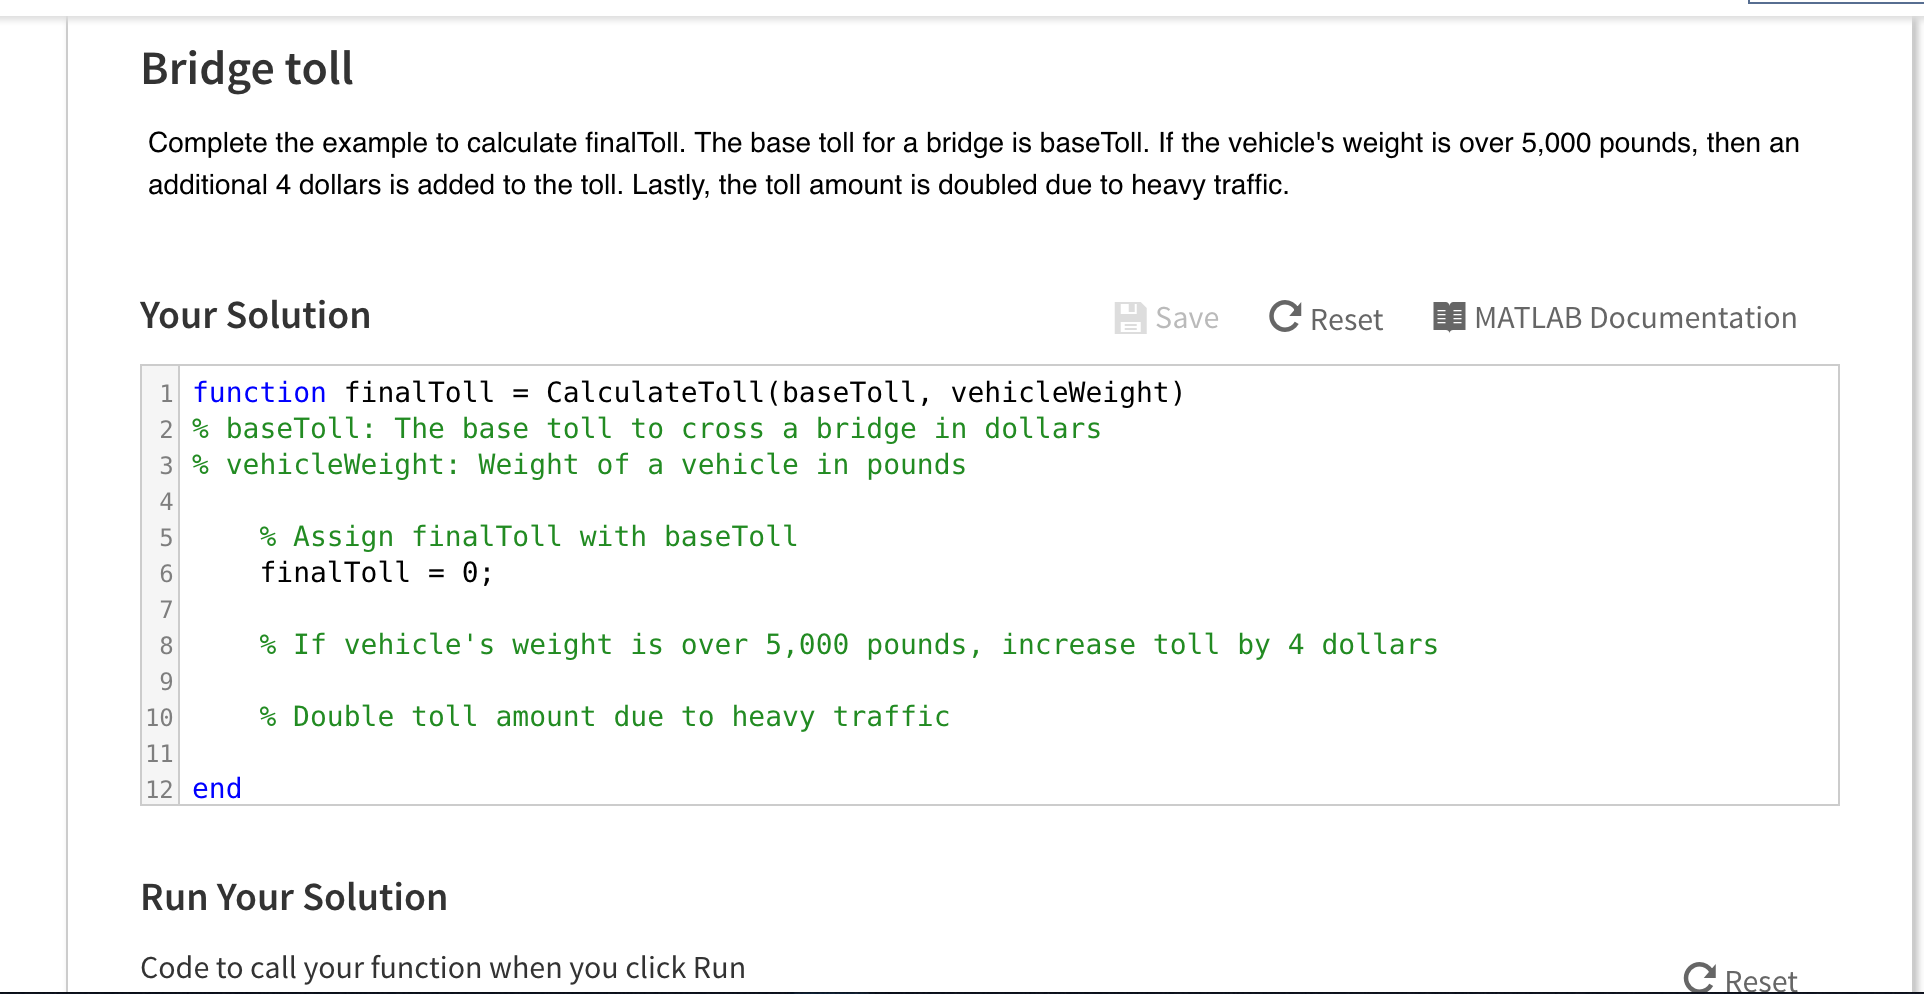The height and width of the screenshot is (994, 1924).
Task: Click the Reset circular arrow icon above the editor
Action: pyautogui.click(x=1285, y=315)
